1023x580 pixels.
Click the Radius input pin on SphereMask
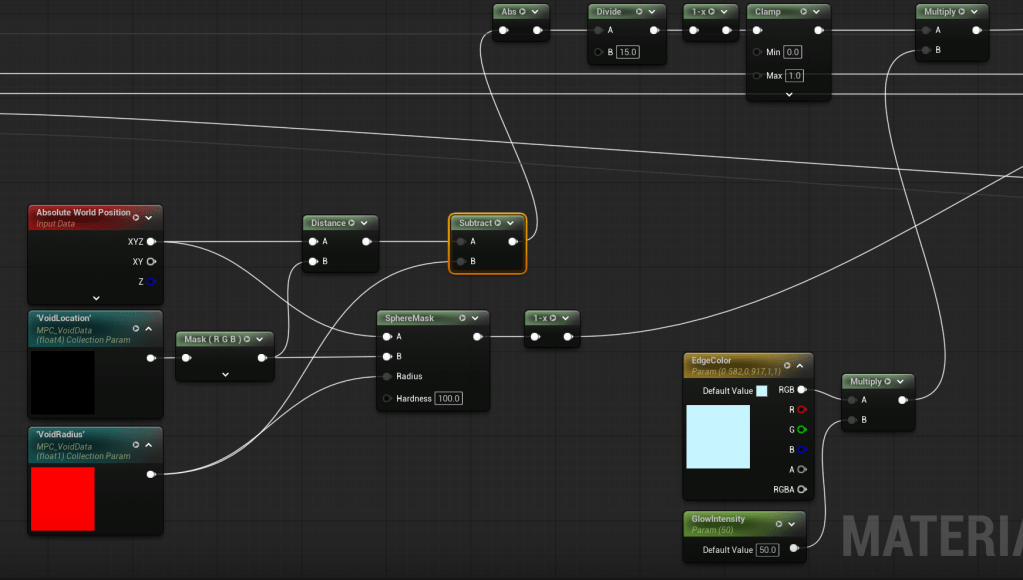tap(387, 377)
